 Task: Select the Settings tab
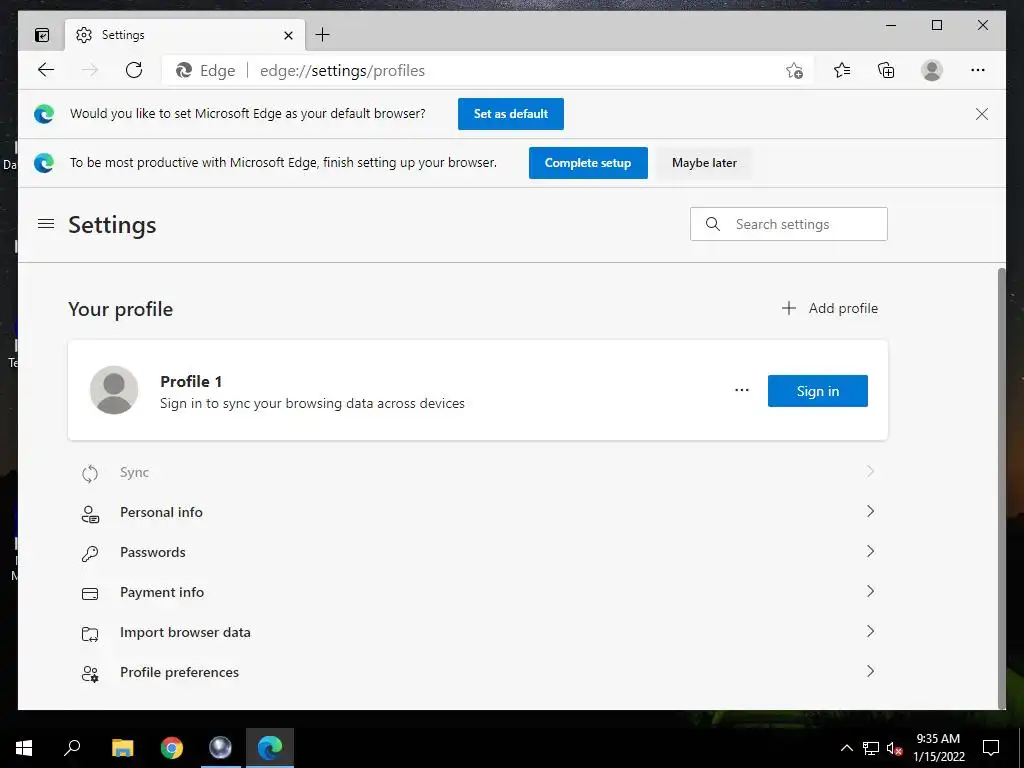183,35
